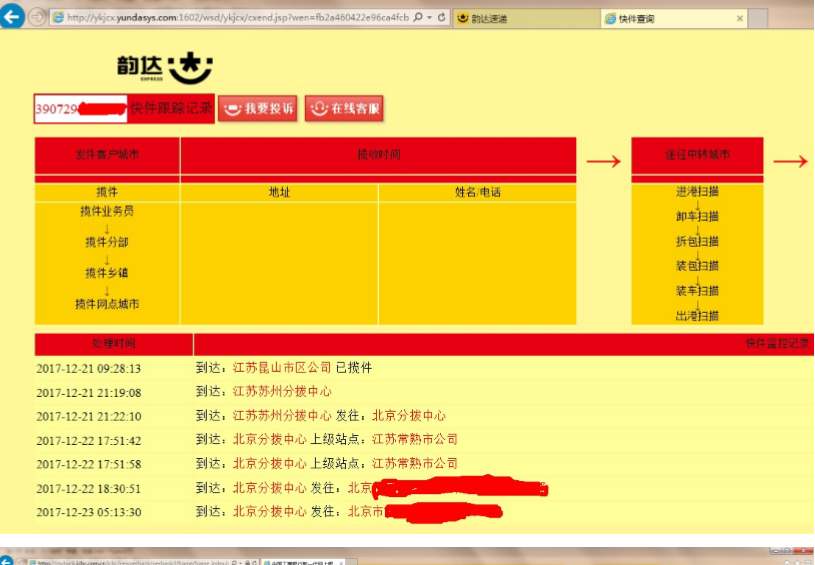815x565 pixels.
Task: Click the timestamp 2017-12-23 05:13:30
Action: pos(89,513)
